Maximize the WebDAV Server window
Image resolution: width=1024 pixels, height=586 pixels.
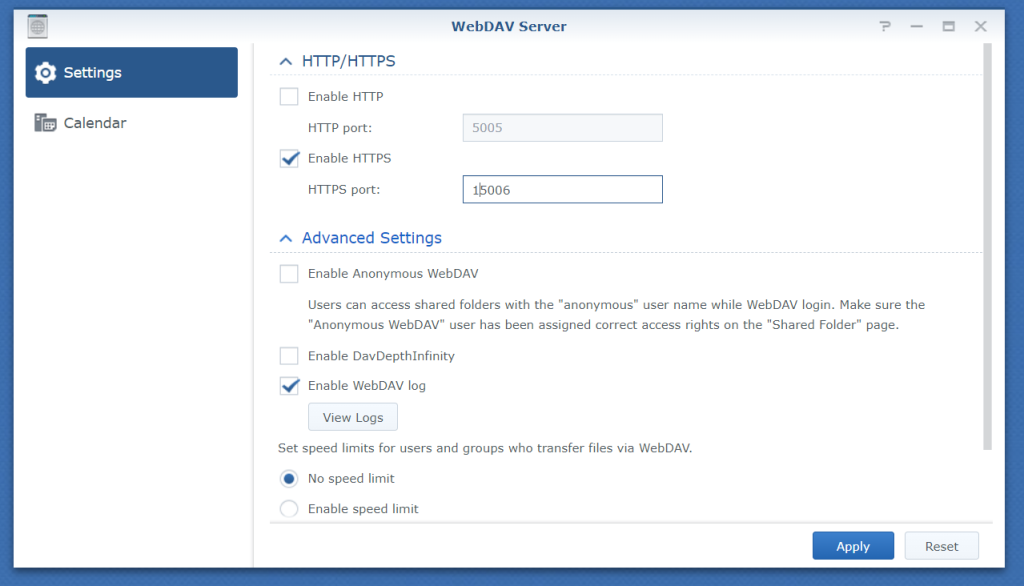pyautogui.click(x=949, y=26)
